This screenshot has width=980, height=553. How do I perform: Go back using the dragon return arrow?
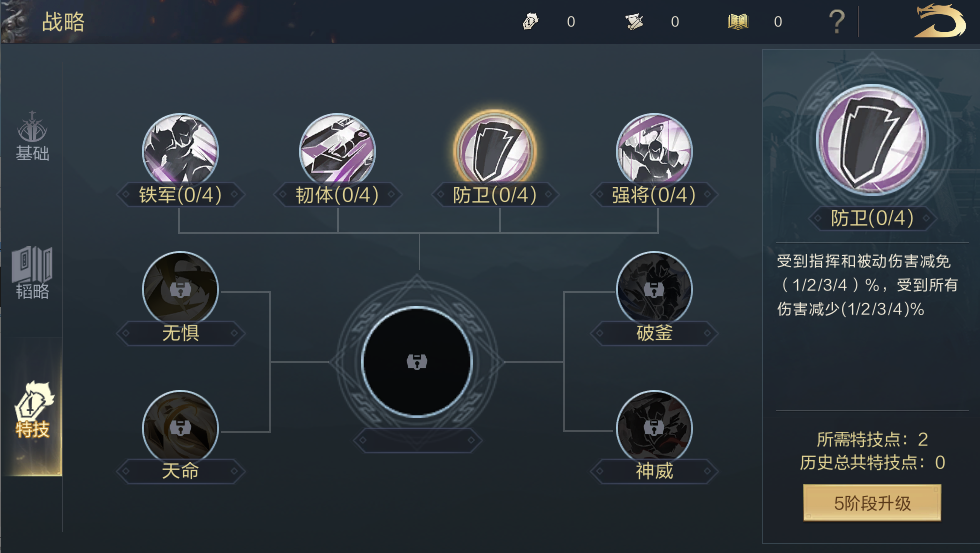tap(939, 21)
